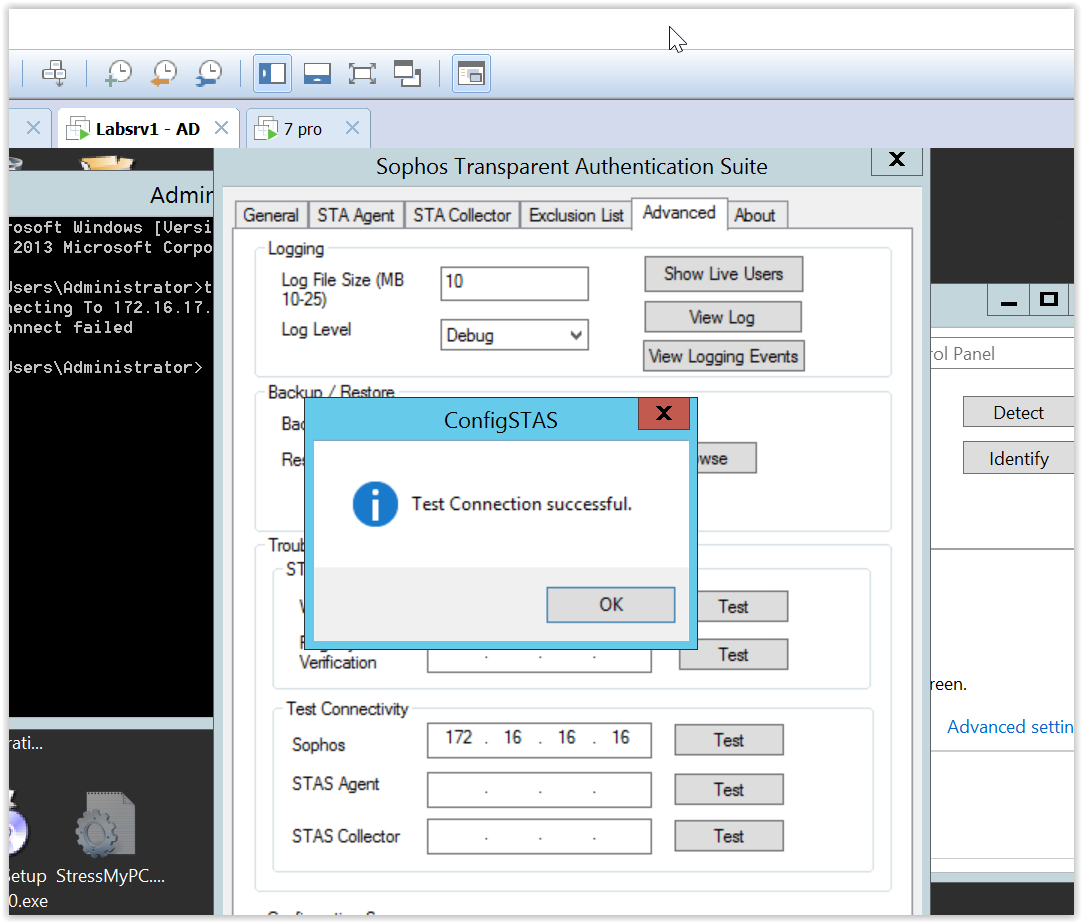Open the STA Collector tab

click(x=462, y=215)
